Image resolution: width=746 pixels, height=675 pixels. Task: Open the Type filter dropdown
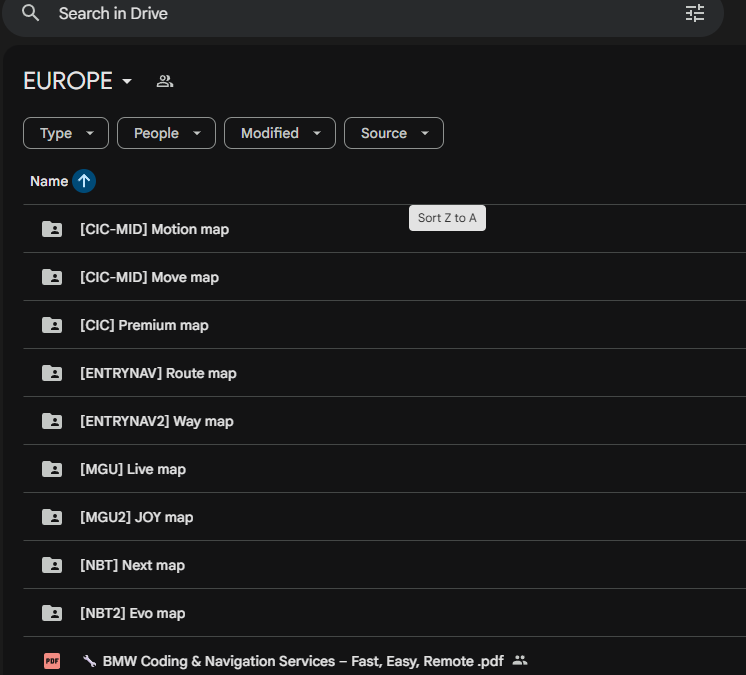[x=66, y=133]
